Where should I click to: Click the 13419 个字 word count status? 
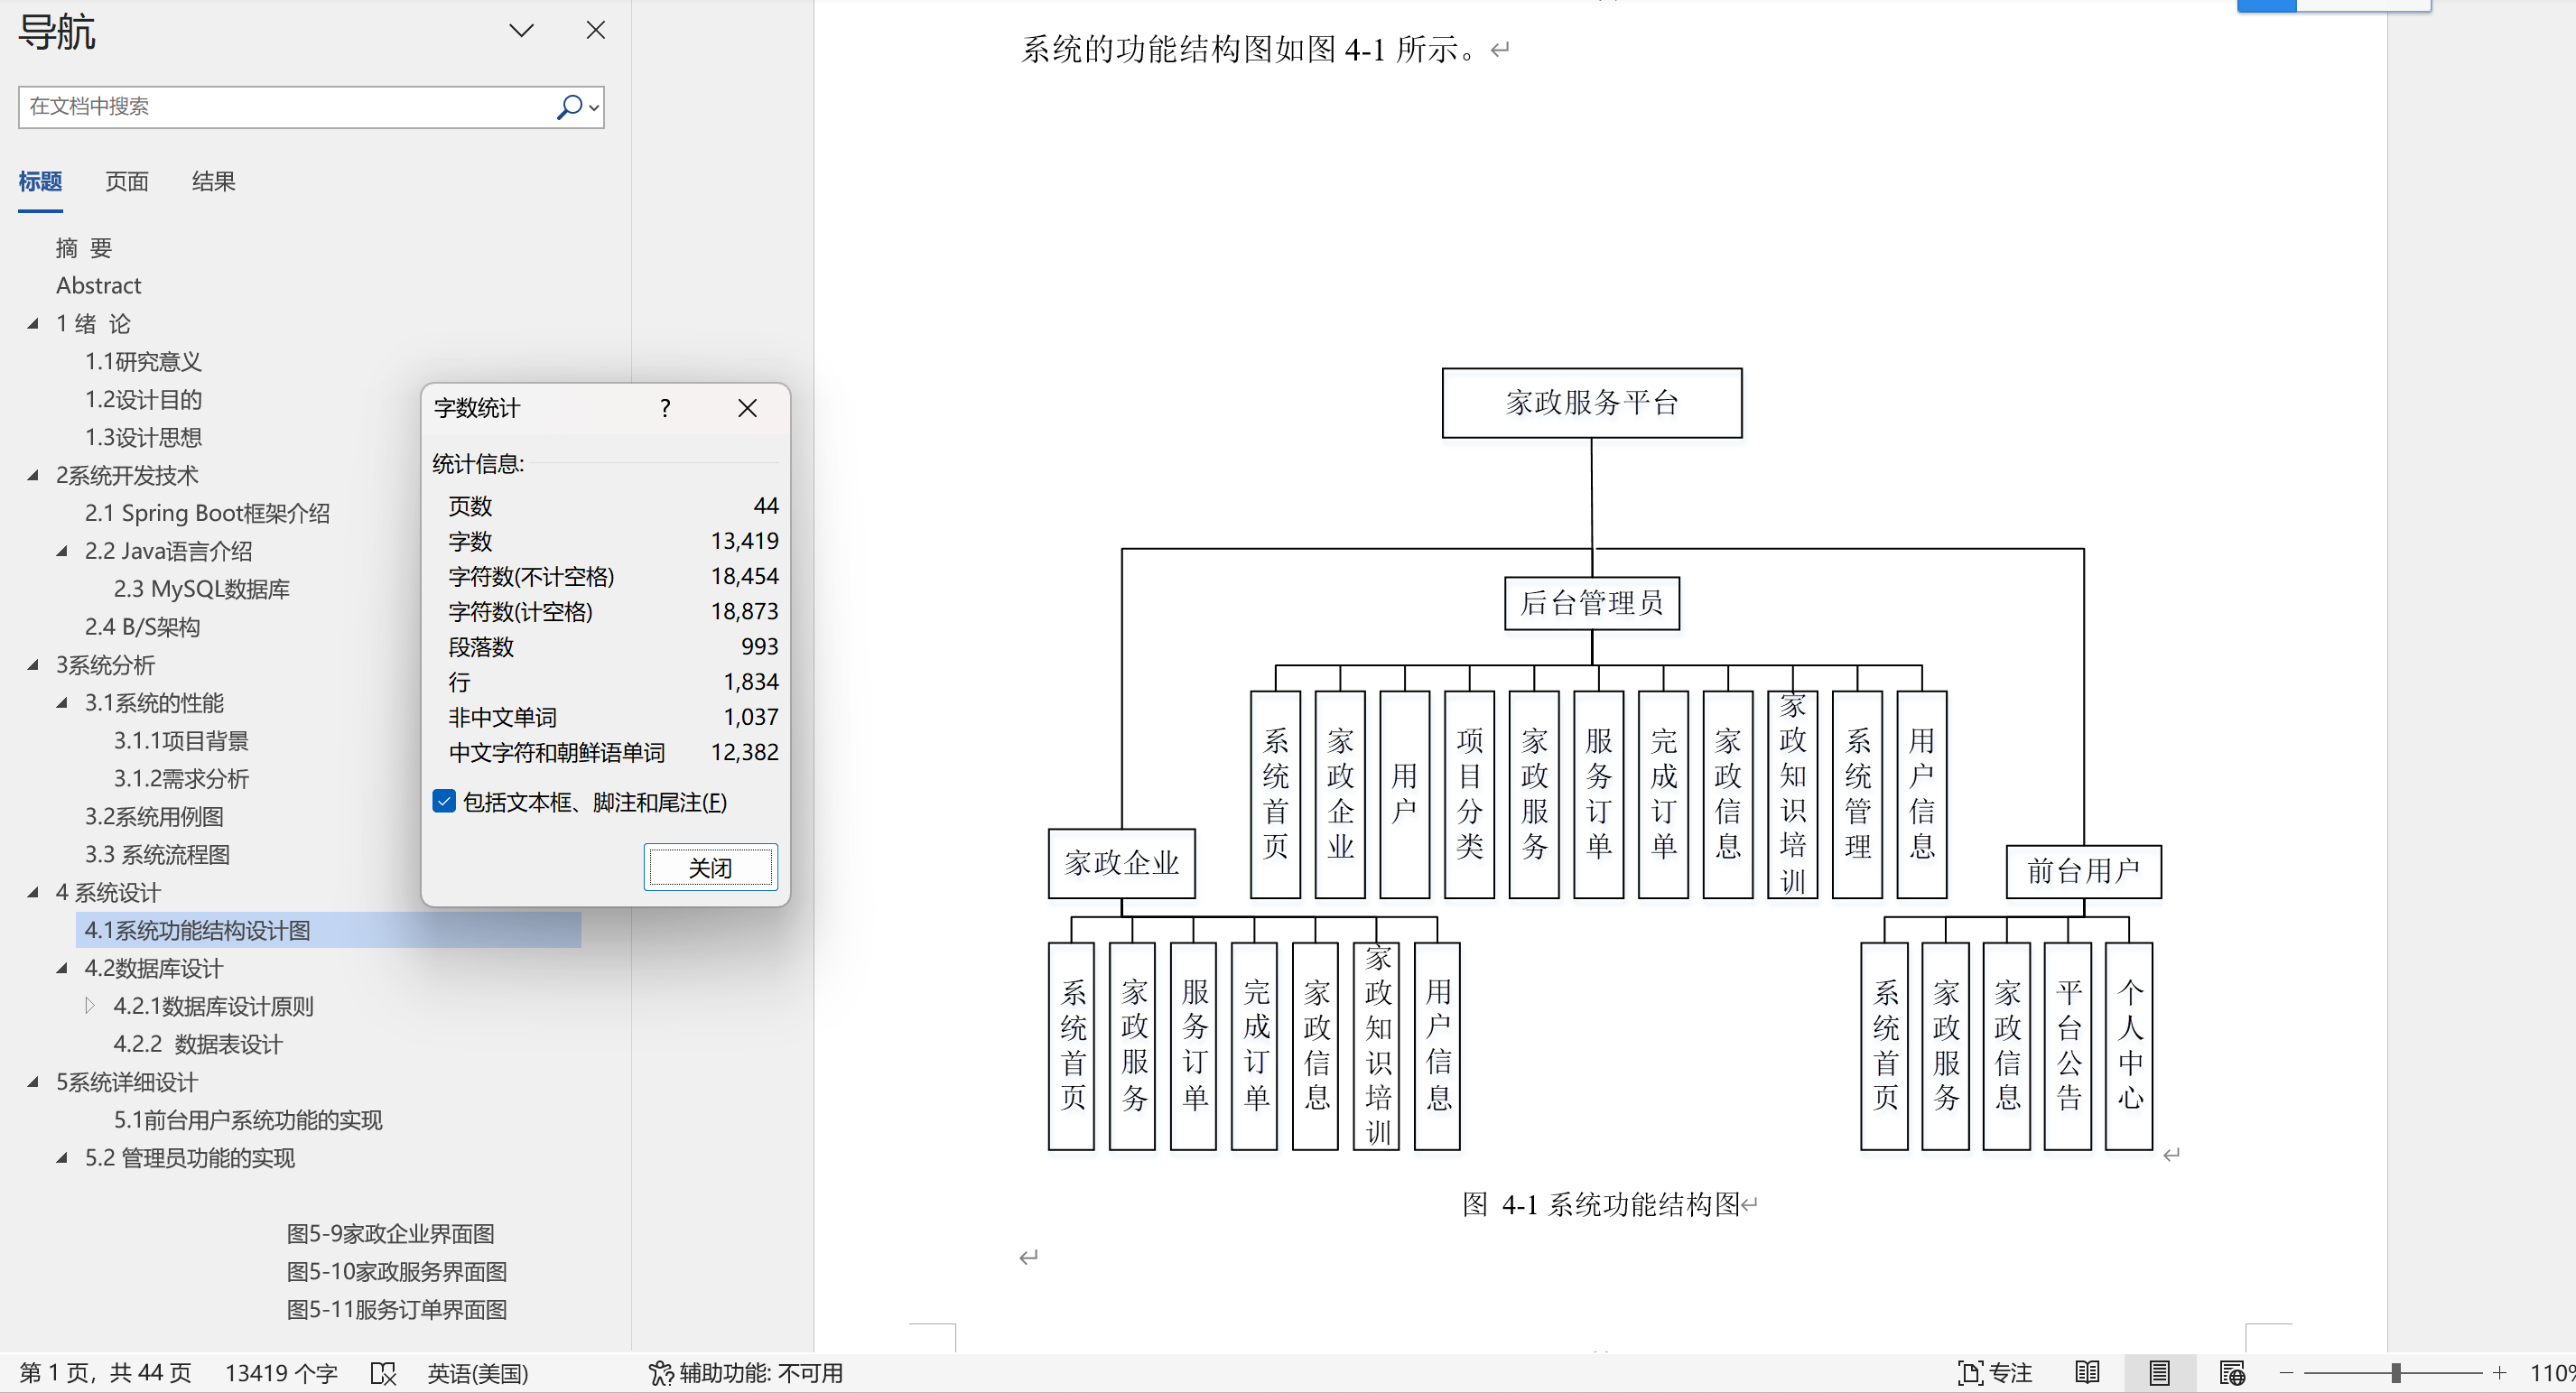(x=281, y=1373)
